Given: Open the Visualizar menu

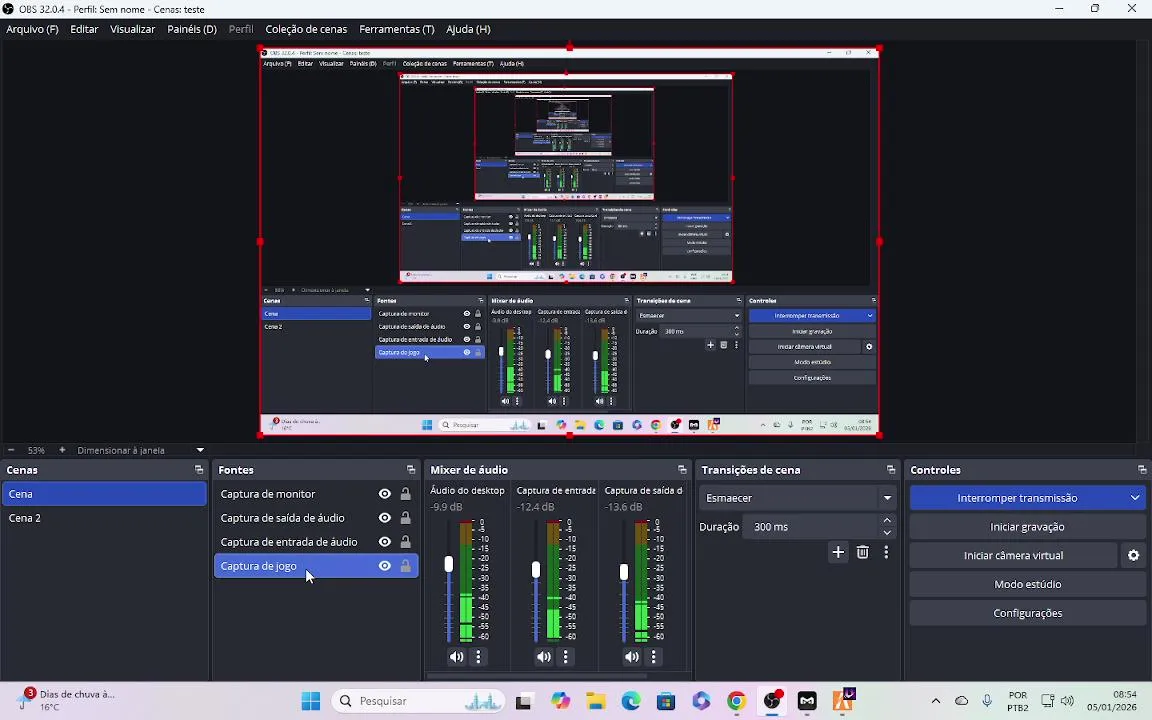Looking at the screenshot, I should [x=132, y=29].
